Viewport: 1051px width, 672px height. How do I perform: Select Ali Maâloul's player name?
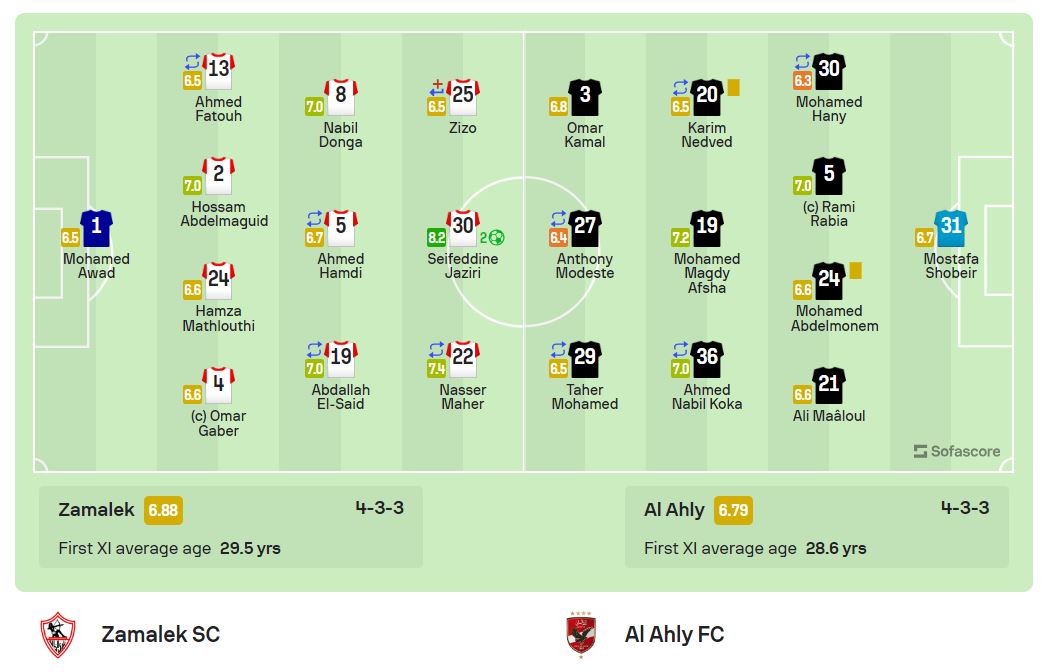point(829,416)
